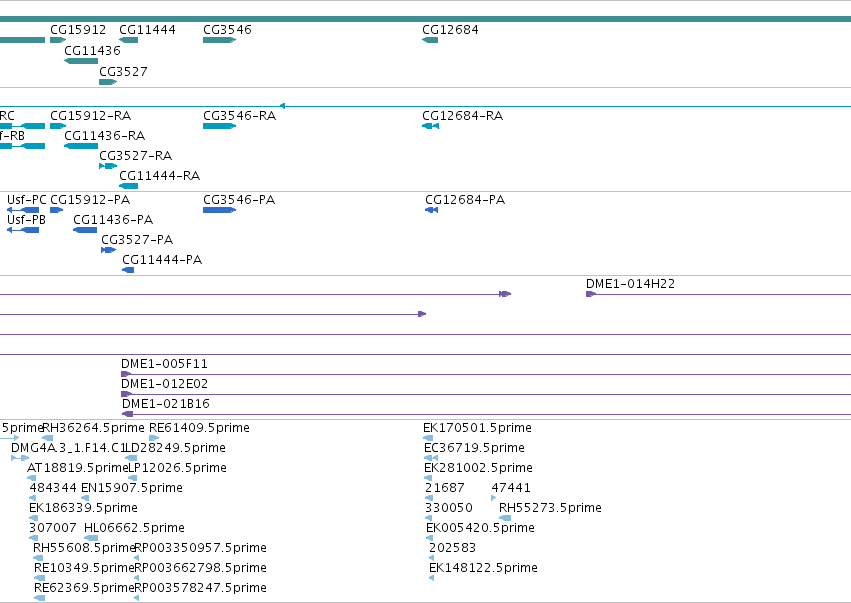Open the RE10349.5prime EST
The width and height of the screenshot is (851, 603).
(x=40, y=578)
